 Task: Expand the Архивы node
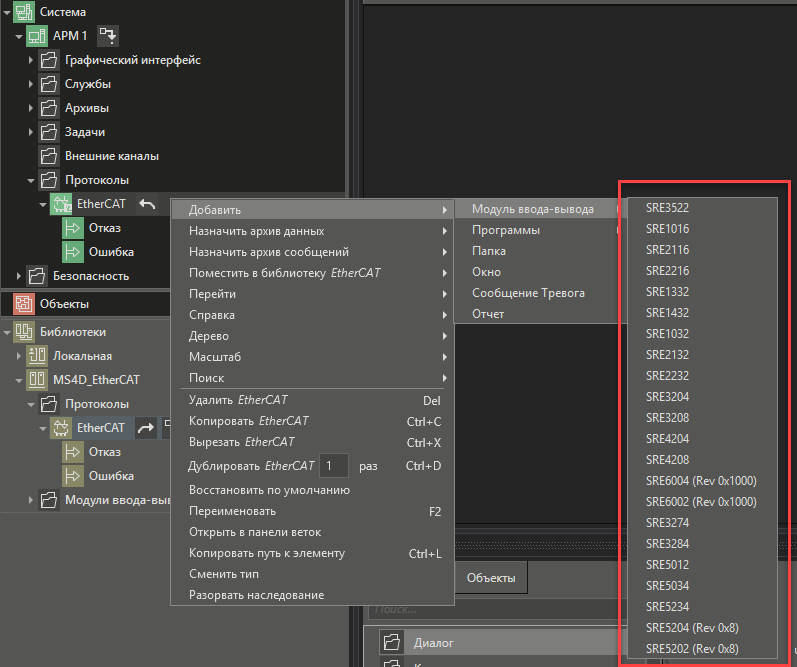coord(30,108)
